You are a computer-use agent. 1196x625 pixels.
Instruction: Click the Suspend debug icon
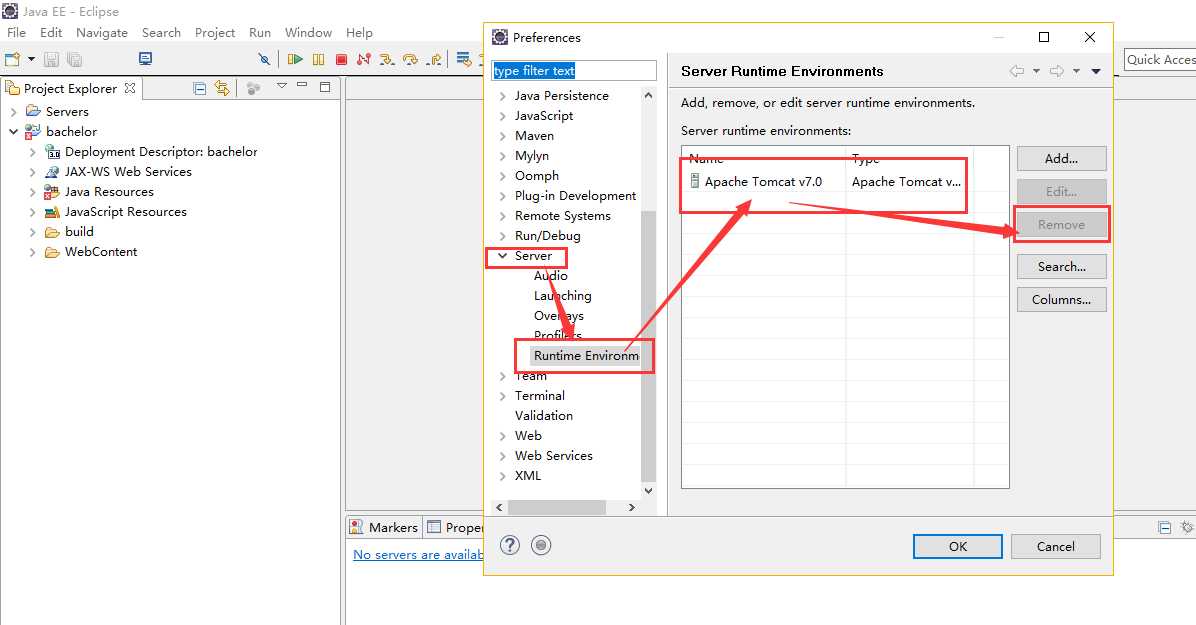pos(319,59)
